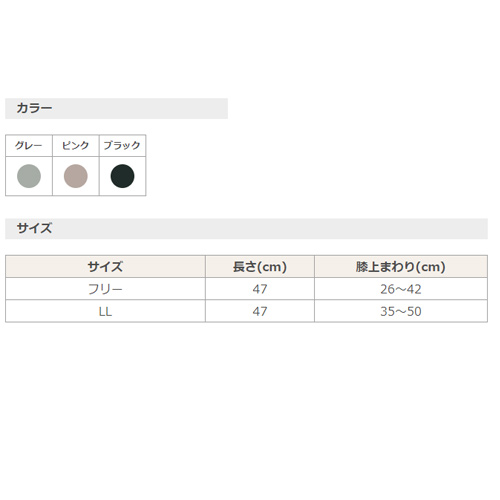Screen dimensions: 500x500
Task: Click the 35～50 knee measurement cell
Action: (x=401, y=311)
